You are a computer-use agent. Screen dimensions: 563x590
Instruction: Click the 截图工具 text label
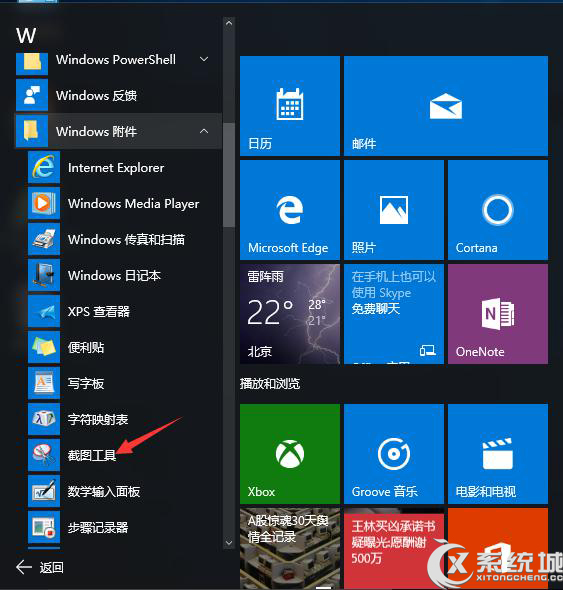tap(92, 455)
